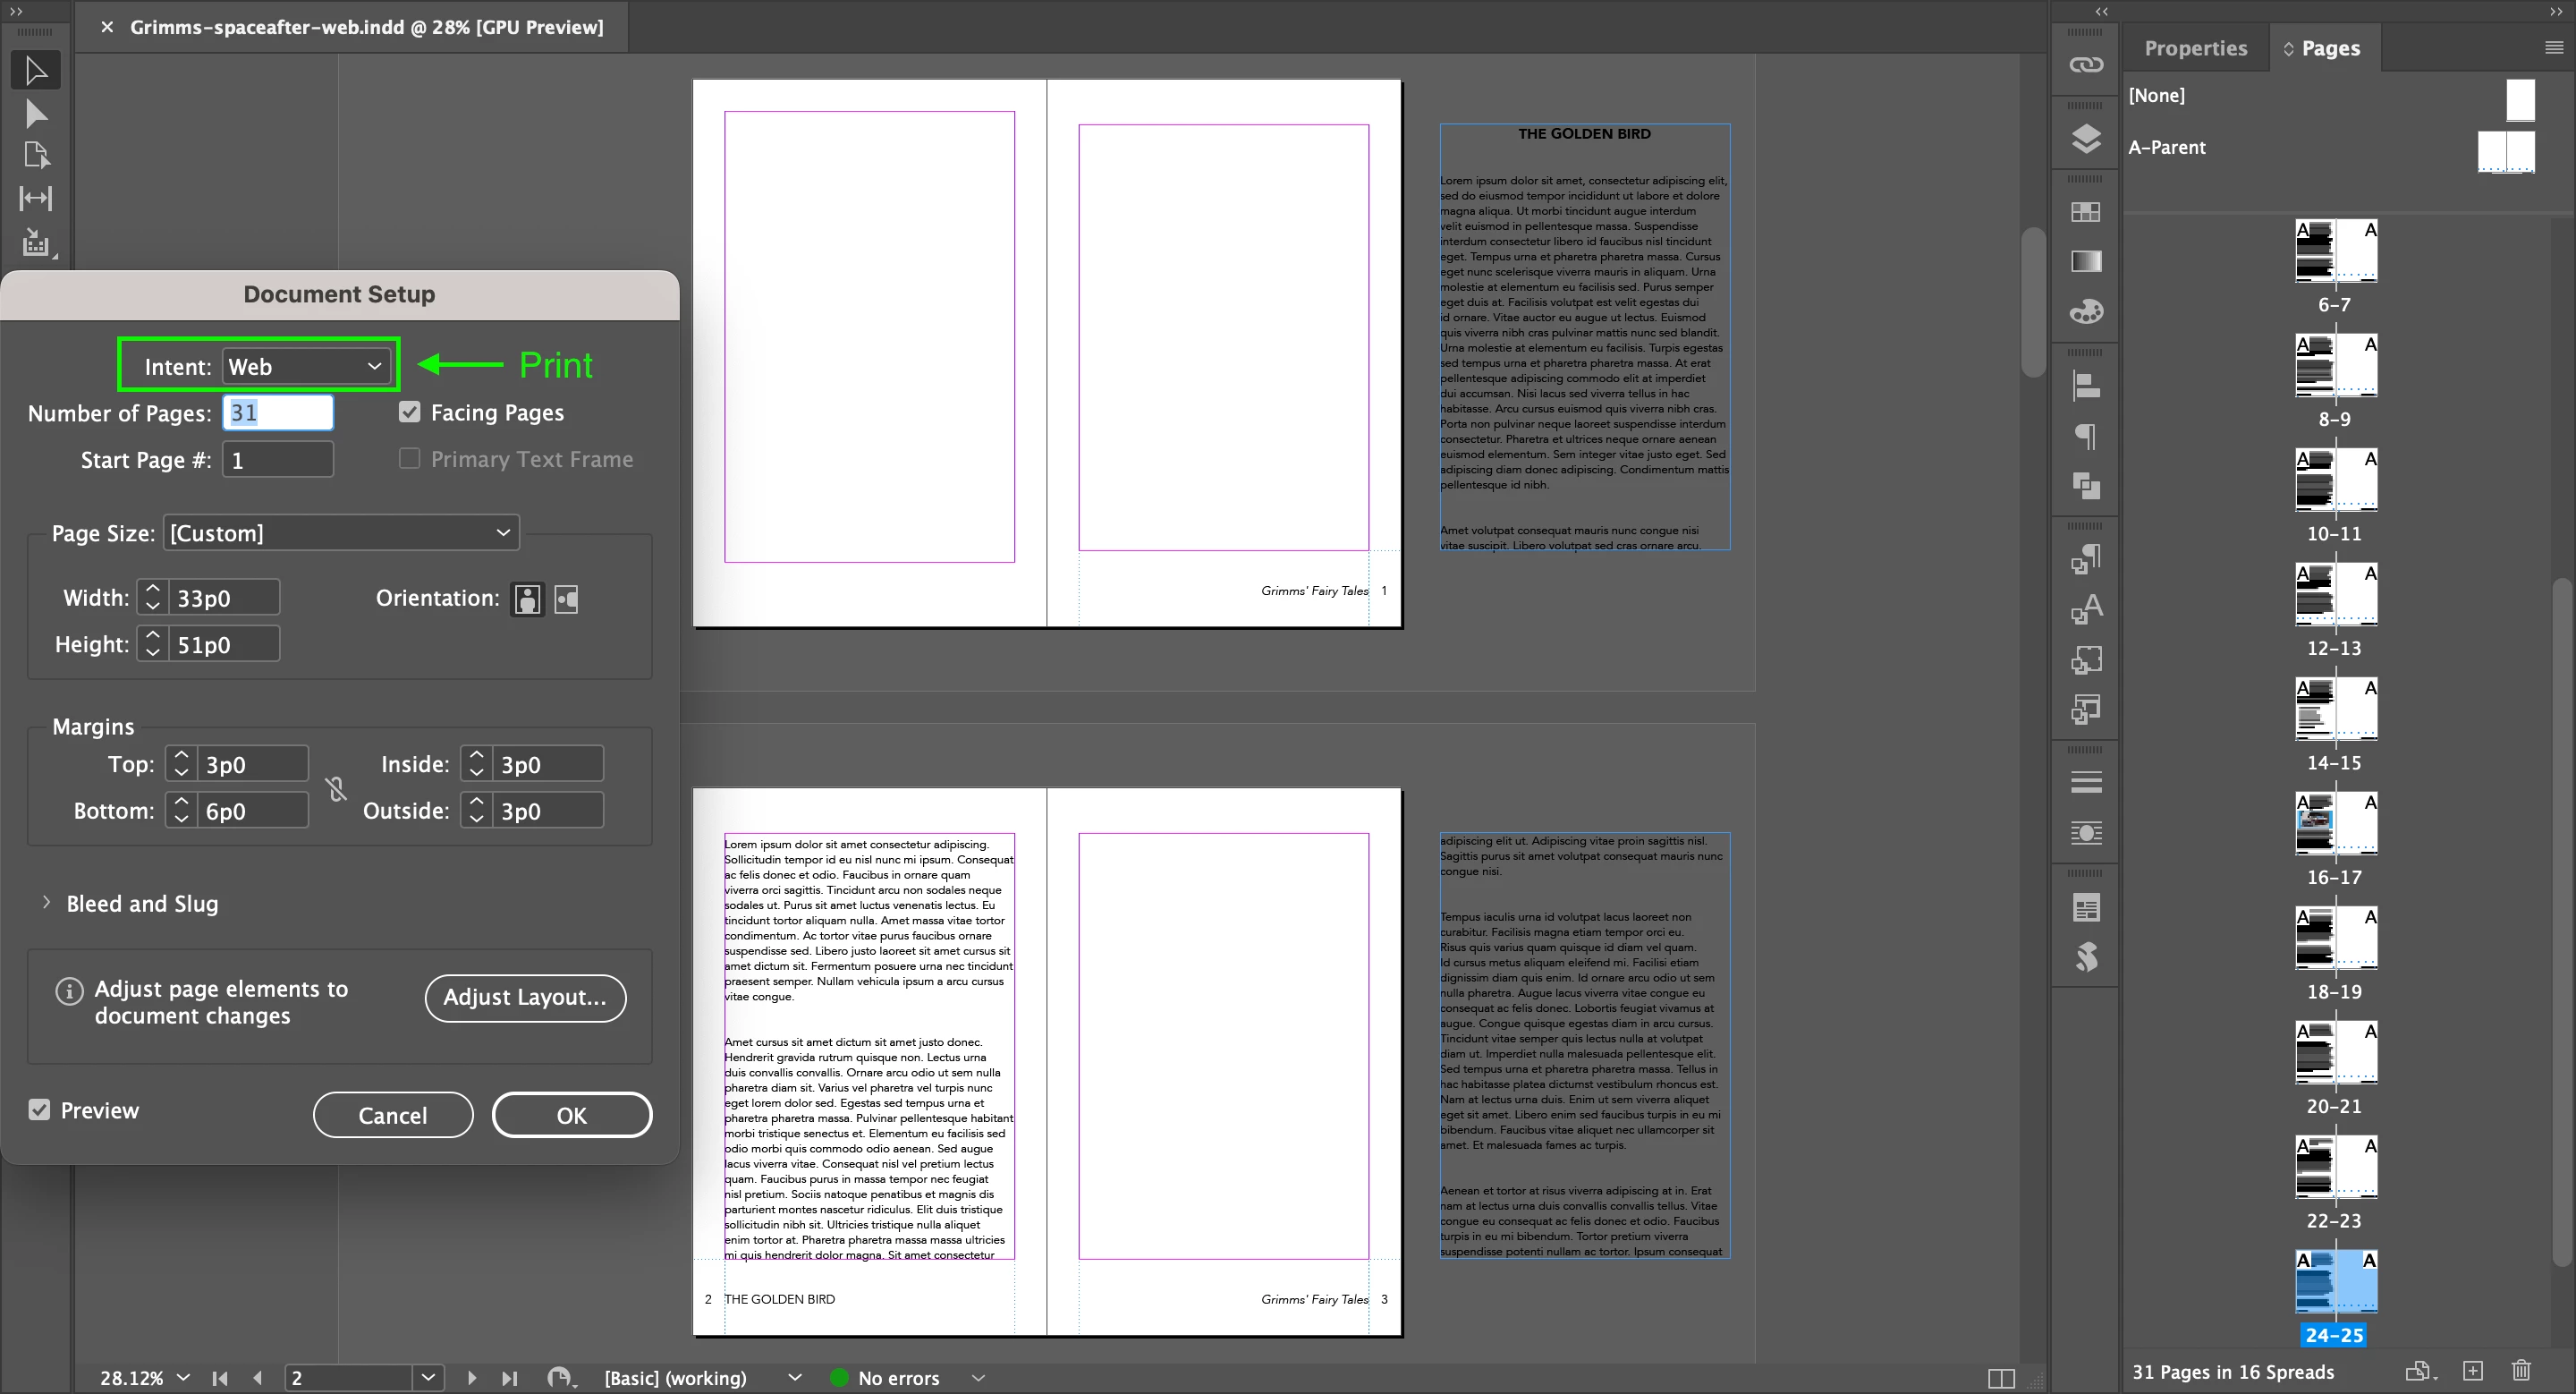Click landscape orientation icon
The image size is (2576, 1394).
pos(566,599)
